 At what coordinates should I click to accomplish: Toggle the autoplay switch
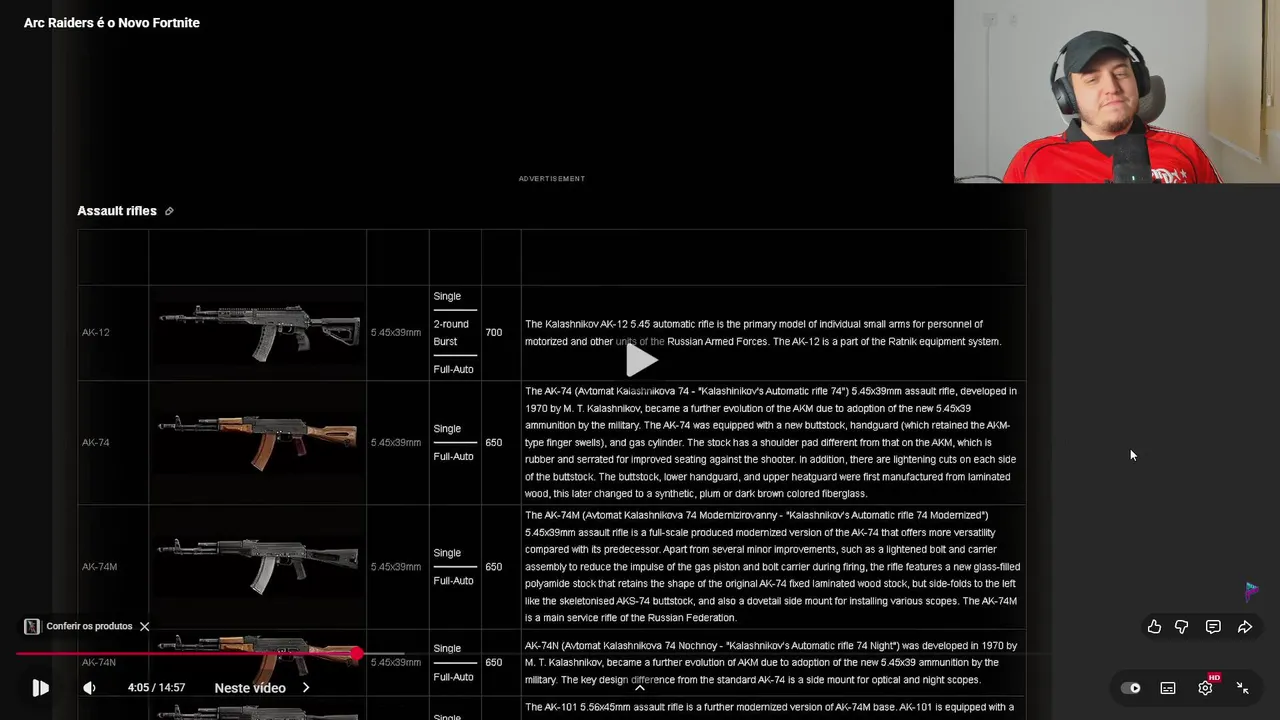tap(1131, 688)
